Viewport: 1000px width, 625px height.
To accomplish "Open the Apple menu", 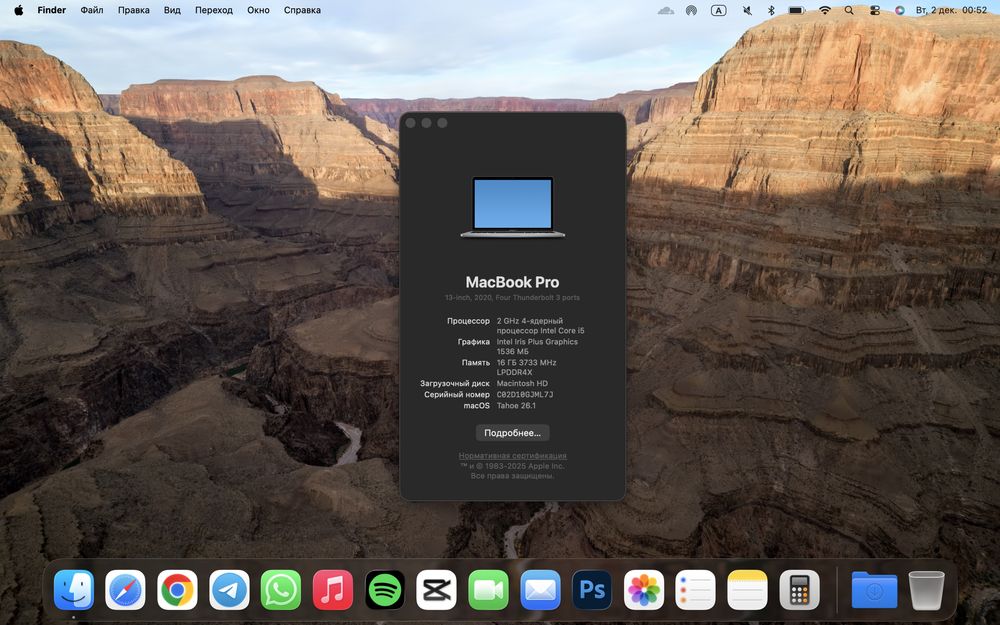I will click(x=18, y=10).
